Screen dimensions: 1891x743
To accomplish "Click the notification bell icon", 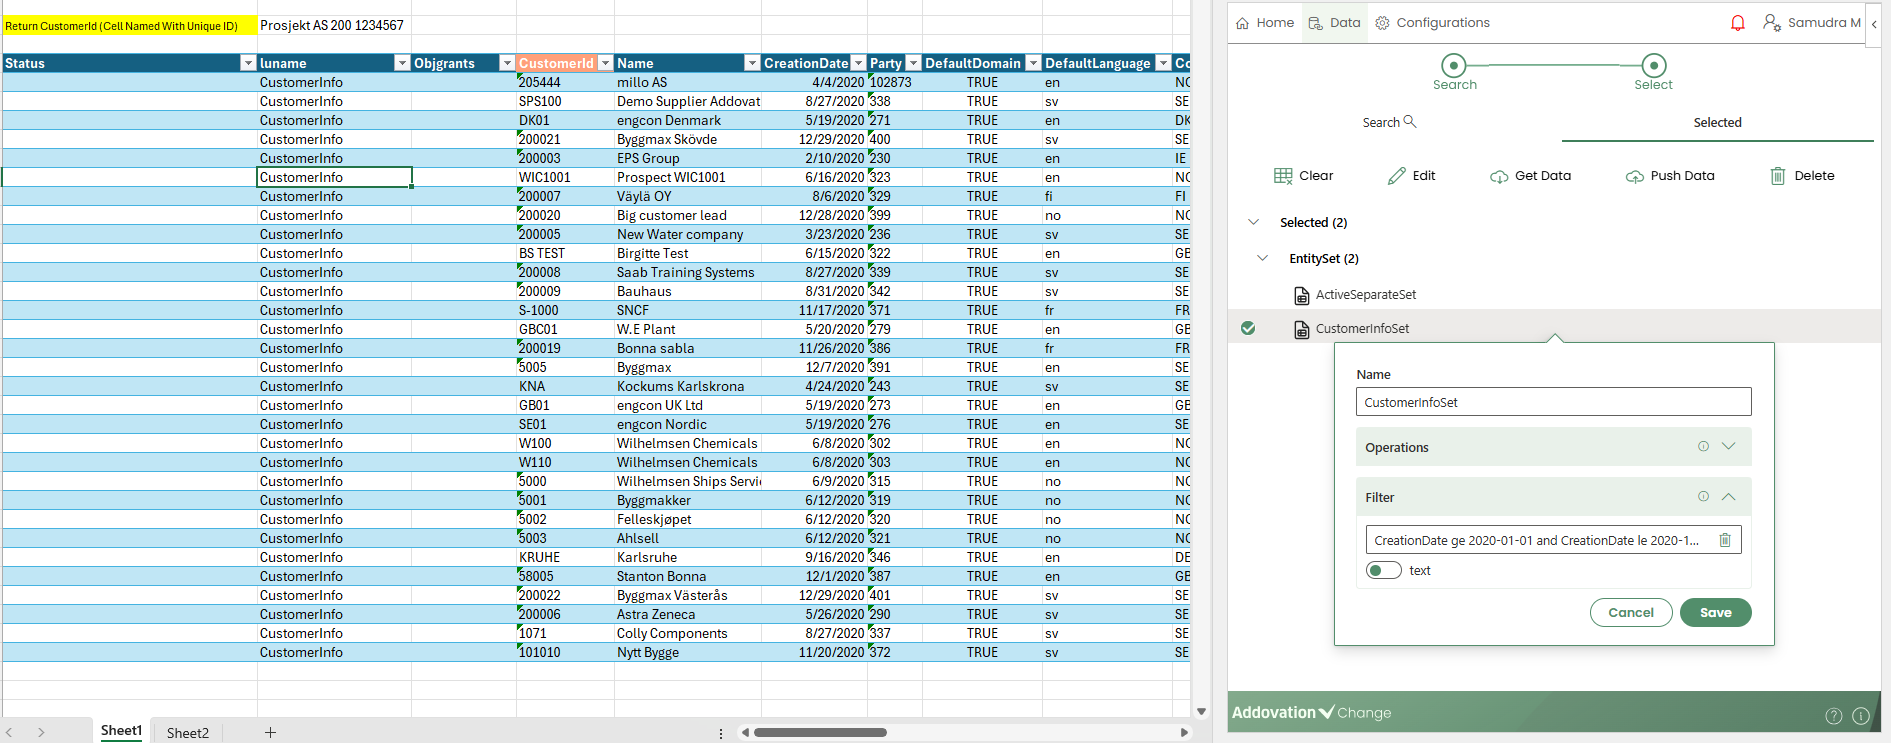I will [x=1738, y=23].
